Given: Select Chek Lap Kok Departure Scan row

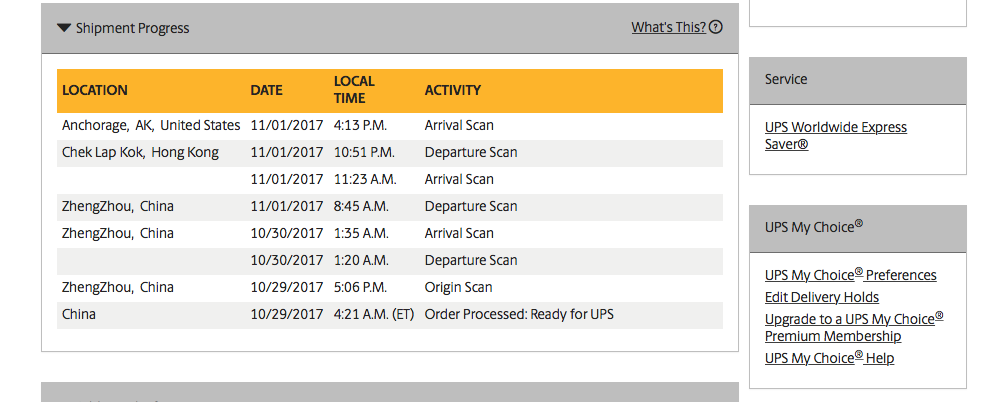Looking at the screenshot, I should pyautogui.click(x=390, y=153).
